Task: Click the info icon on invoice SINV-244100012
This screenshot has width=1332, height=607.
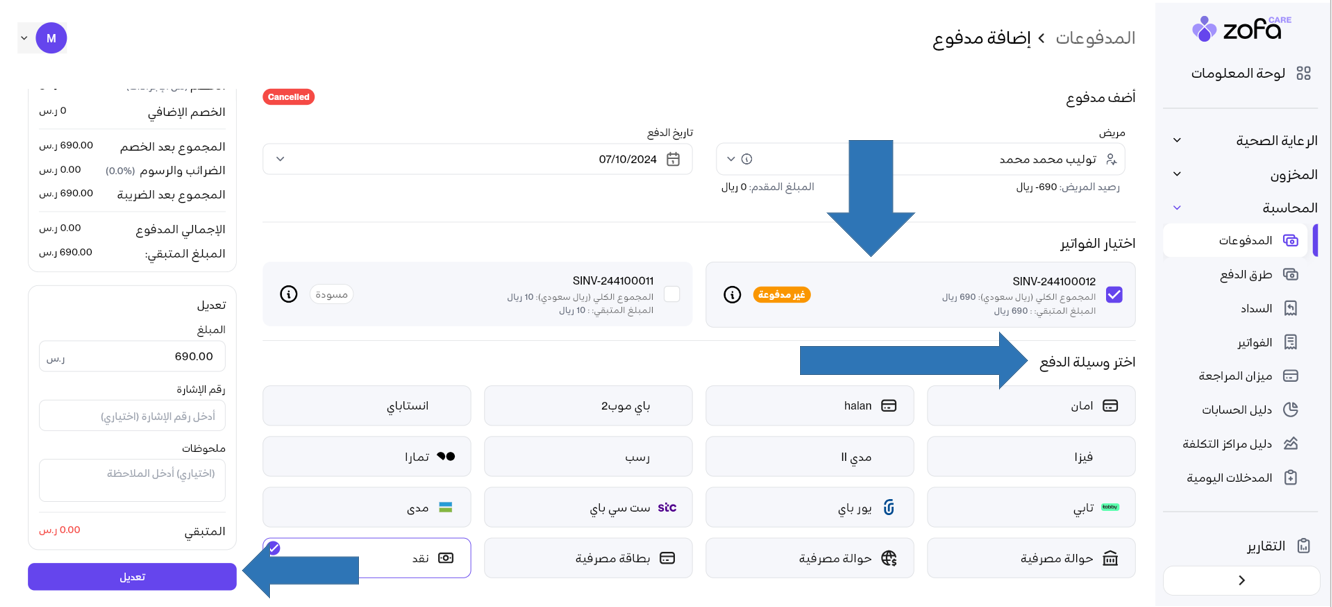Action: (732, 295)
